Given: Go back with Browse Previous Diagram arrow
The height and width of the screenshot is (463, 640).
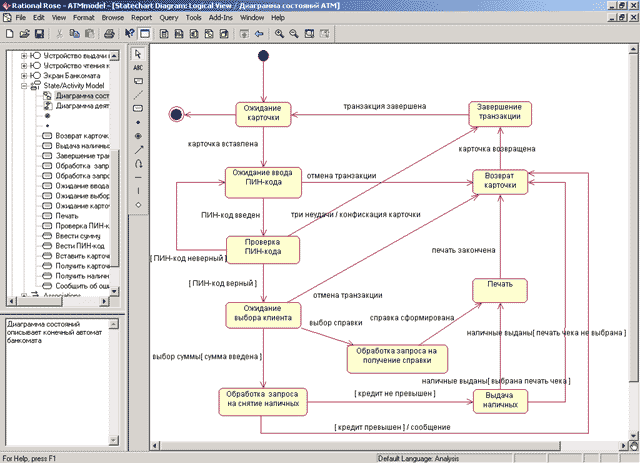Looking at the screenshot, I should click(x=259, y=33).
